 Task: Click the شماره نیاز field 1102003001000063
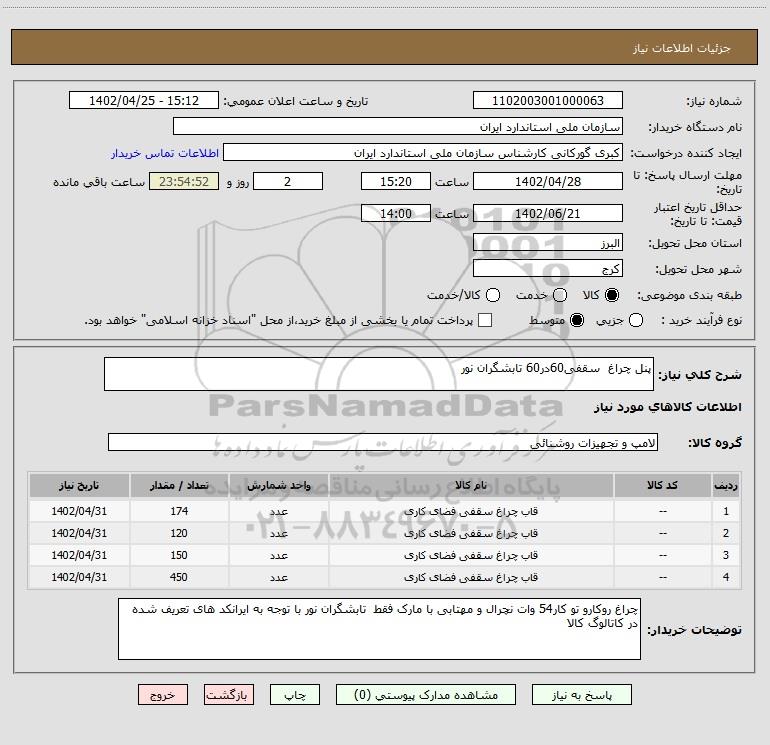coord(548,101)
